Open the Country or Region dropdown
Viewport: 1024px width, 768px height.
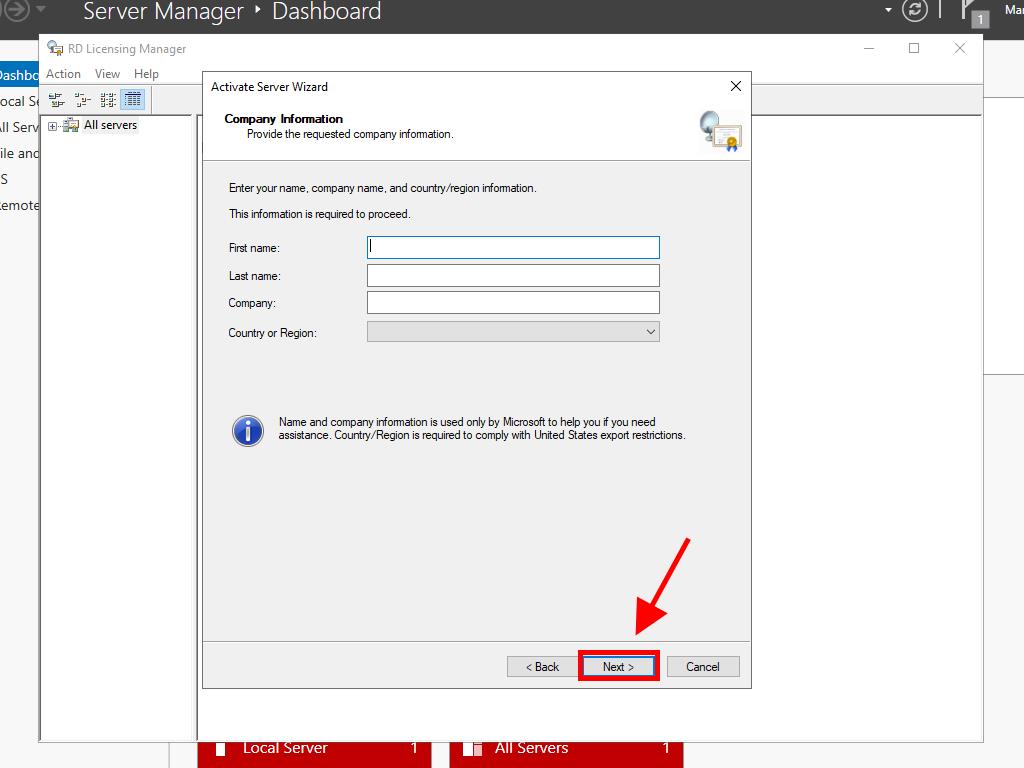pos(513,332)
